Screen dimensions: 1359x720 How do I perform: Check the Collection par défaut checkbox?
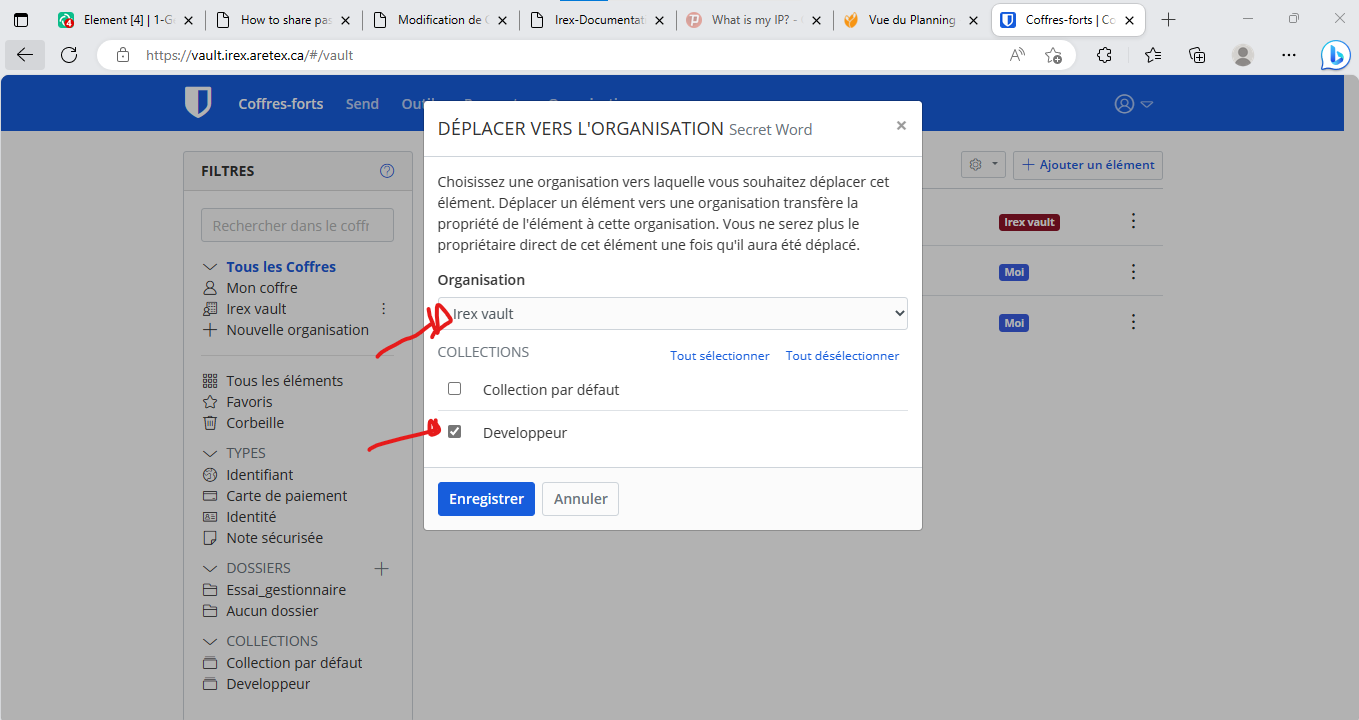pyautogui.click(x=455, y=388)
